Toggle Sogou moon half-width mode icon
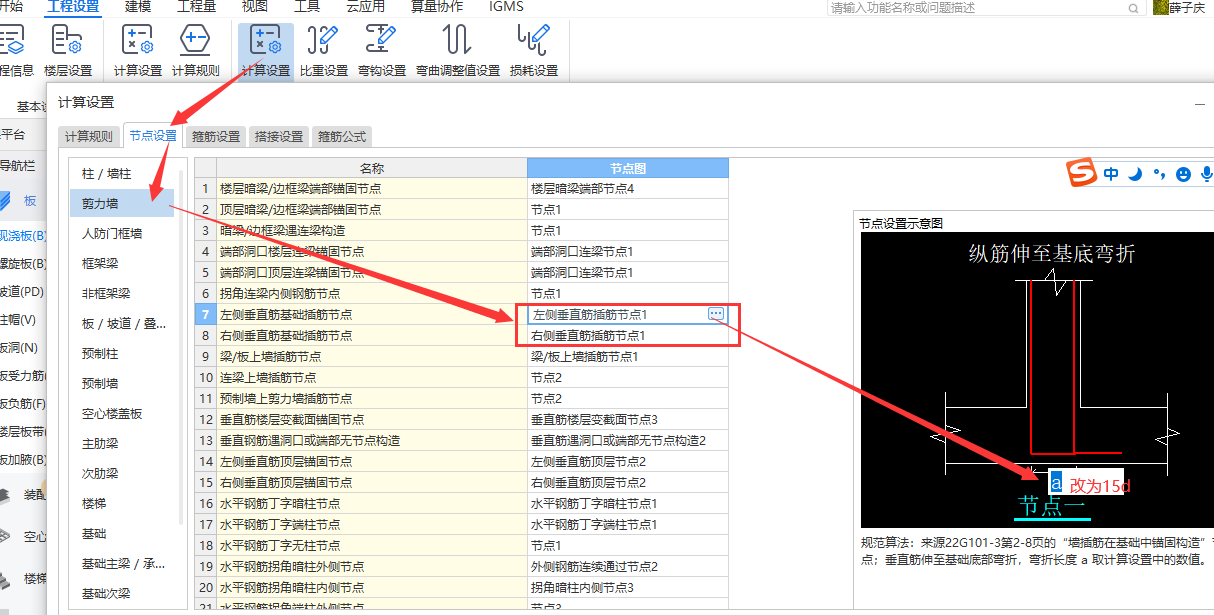 click(1135, 174)
